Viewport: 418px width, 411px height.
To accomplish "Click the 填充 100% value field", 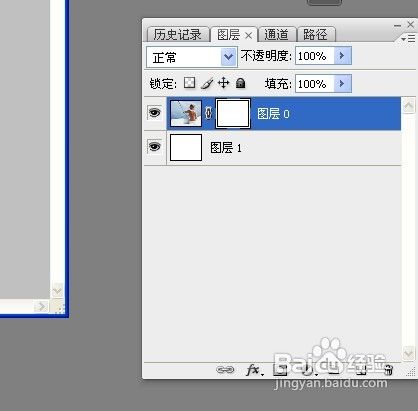I will [x=315, y=83].
